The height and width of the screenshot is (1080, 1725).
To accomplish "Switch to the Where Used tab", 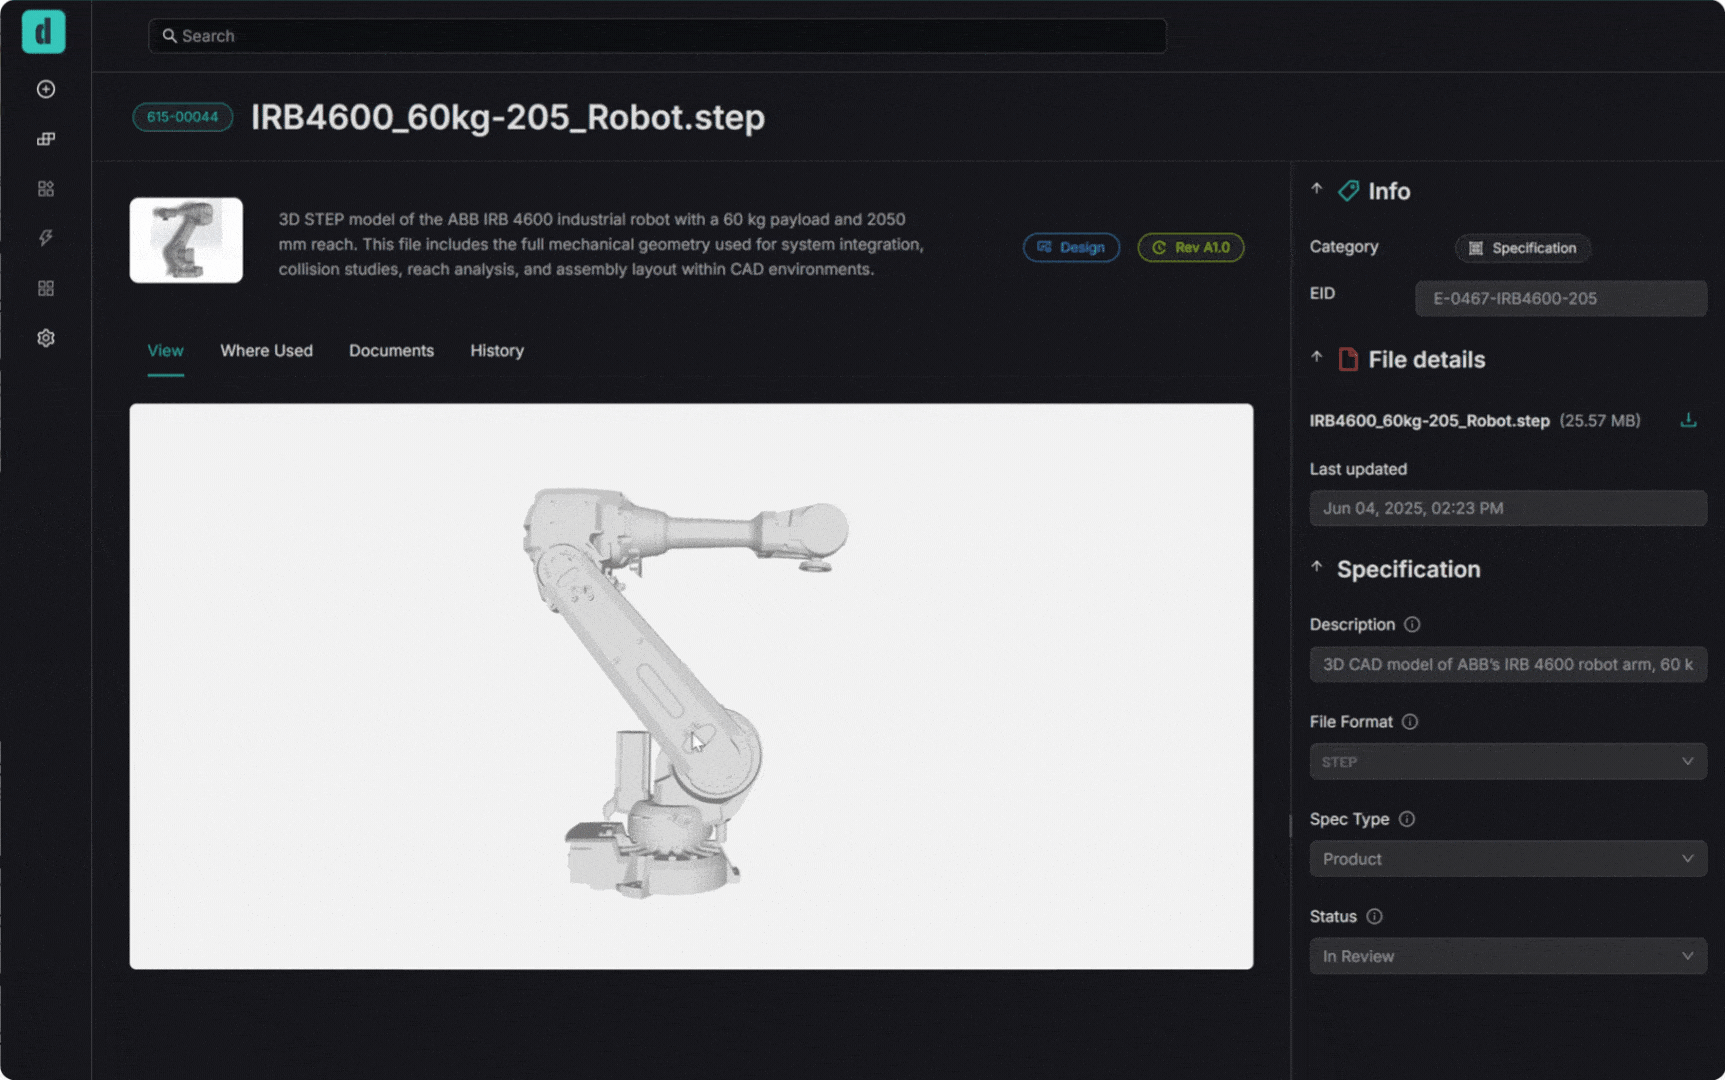I will pos(266,351).
